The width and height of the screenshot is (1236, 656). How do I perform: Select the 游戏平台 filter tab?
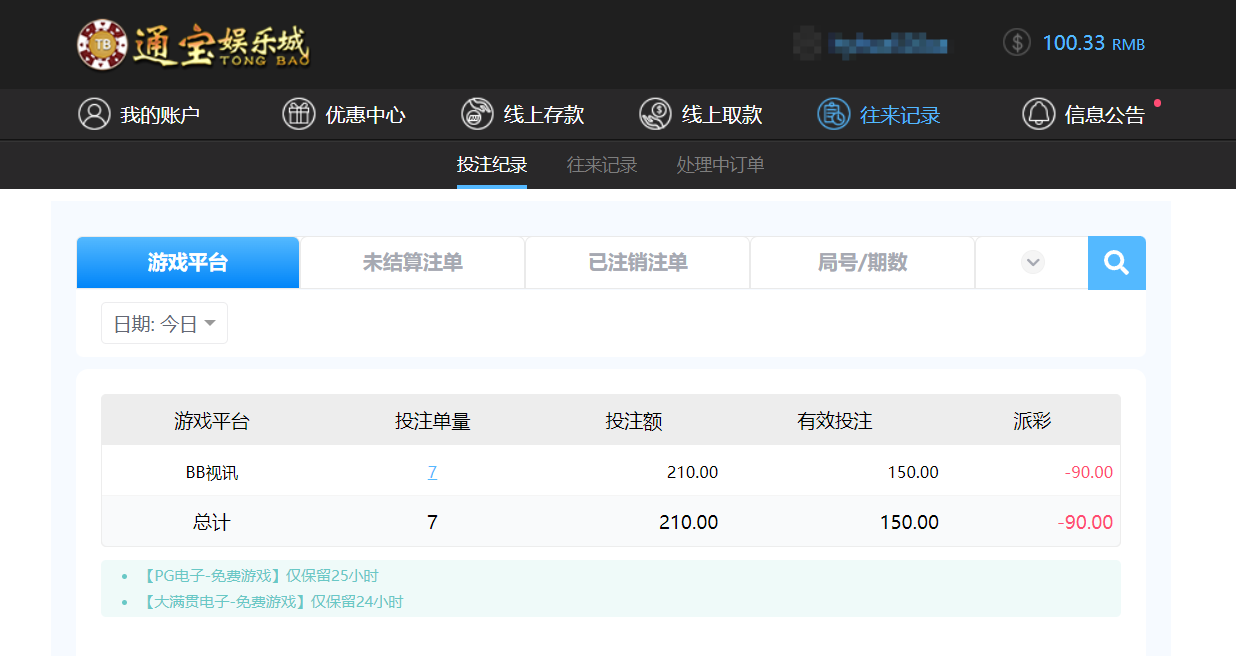(187, 262)
